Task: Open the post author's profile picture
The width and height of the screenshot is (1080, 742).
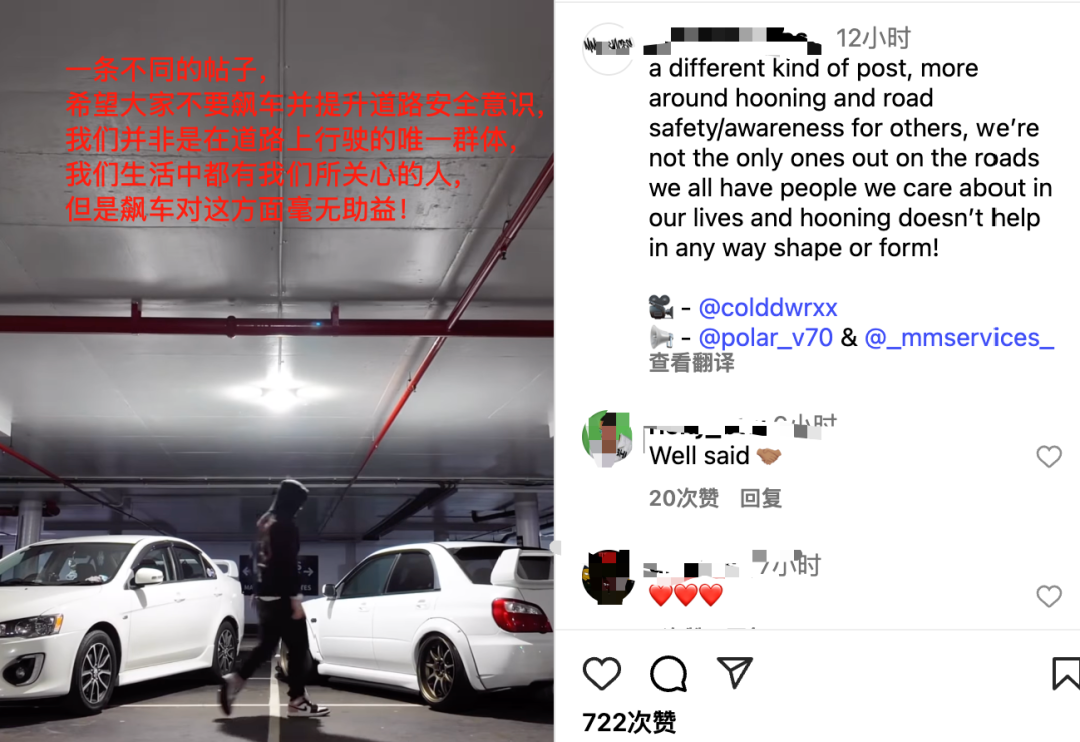Action: point(608,48)
